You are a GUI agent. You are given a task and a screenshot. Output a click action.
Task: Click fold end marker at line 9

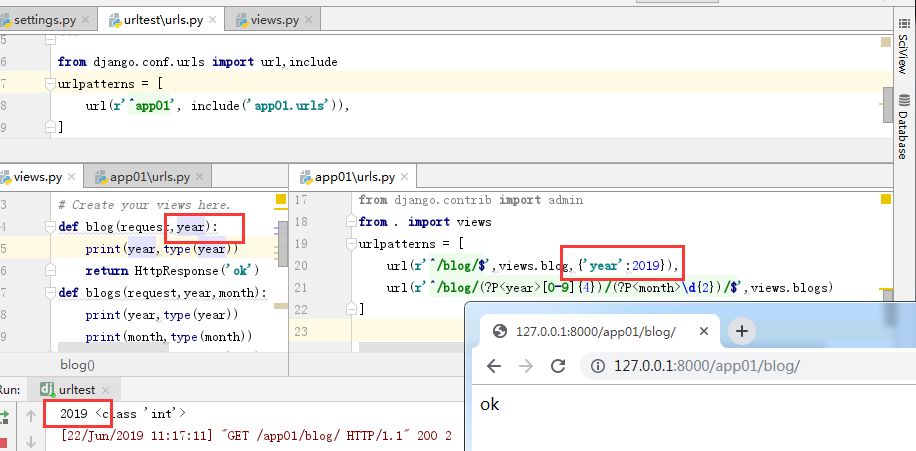click(50, 126)
